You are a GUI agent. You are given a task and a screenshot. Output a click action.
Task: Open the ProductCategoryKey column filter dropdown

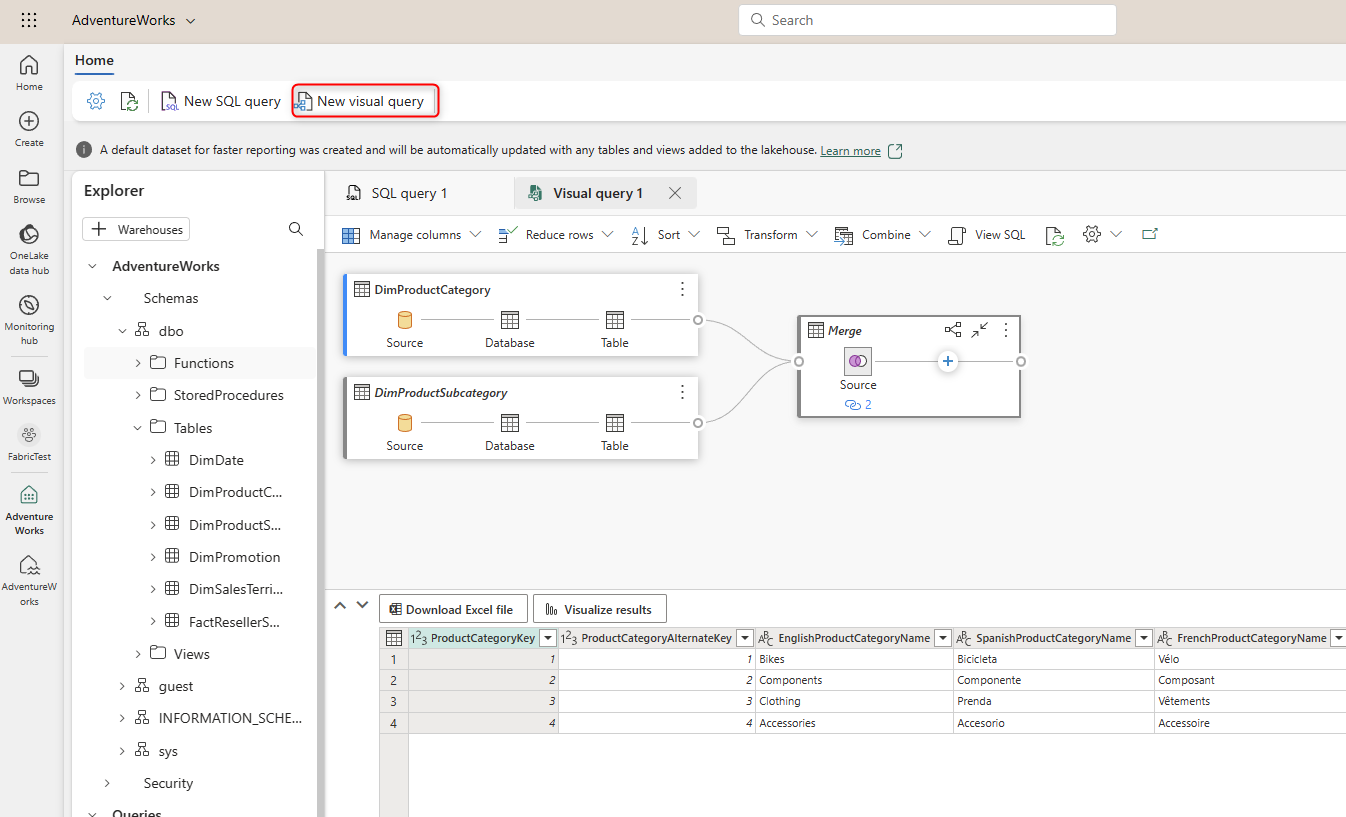click(547, 637)
